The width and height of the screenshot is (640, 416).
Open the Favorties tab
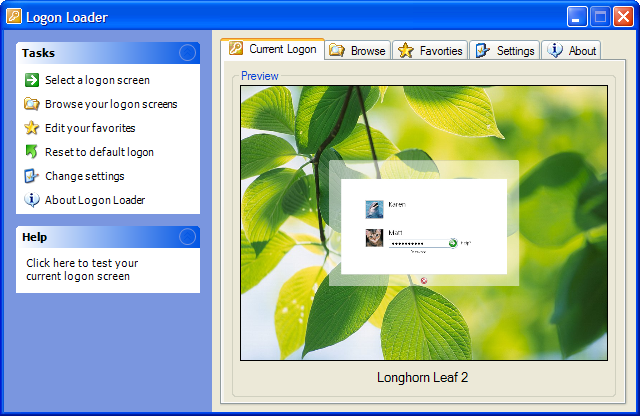430,51
